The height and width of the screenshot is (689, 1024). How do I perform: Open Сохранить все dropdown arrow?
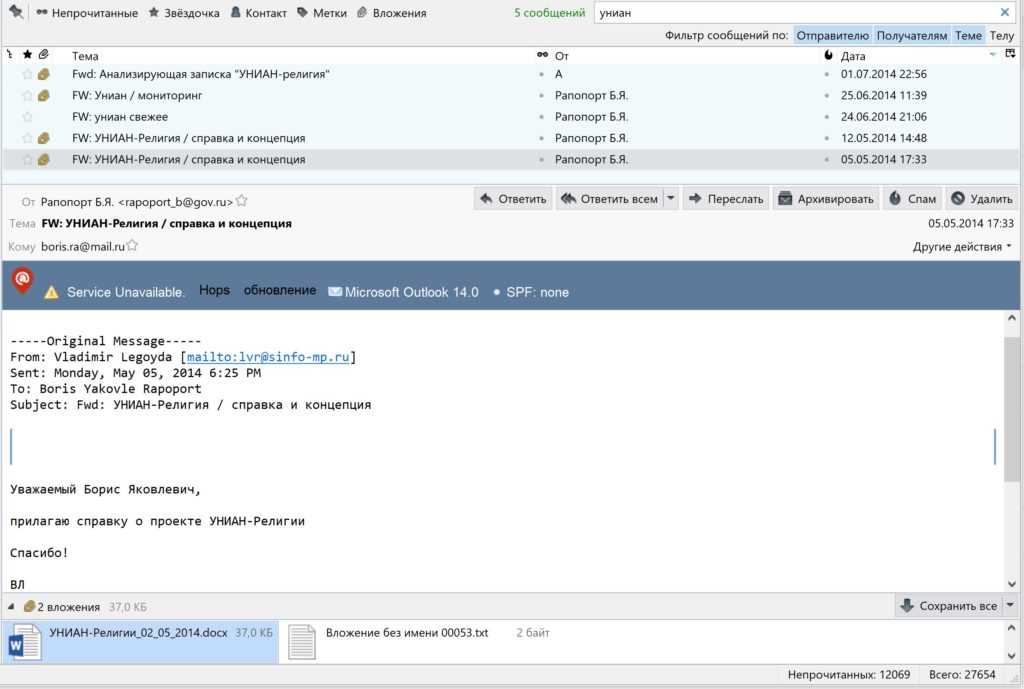point(1010,606)
